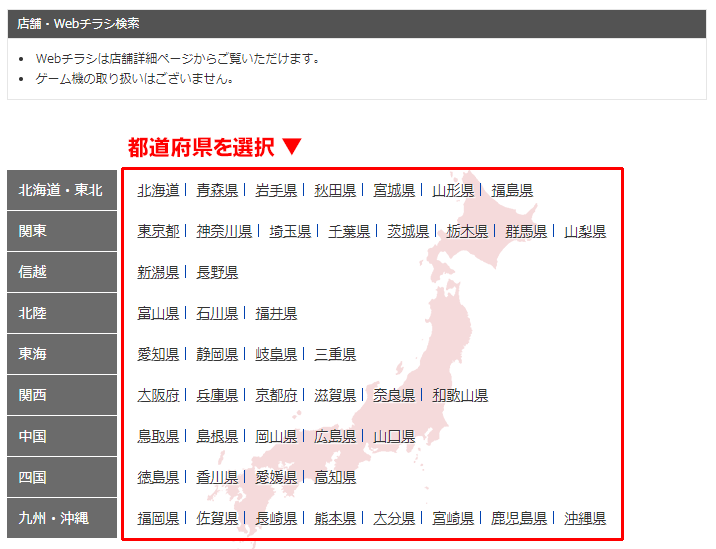Select the 四国 region tab
Screen dimensions: 716x549
(x=62, y=477)
